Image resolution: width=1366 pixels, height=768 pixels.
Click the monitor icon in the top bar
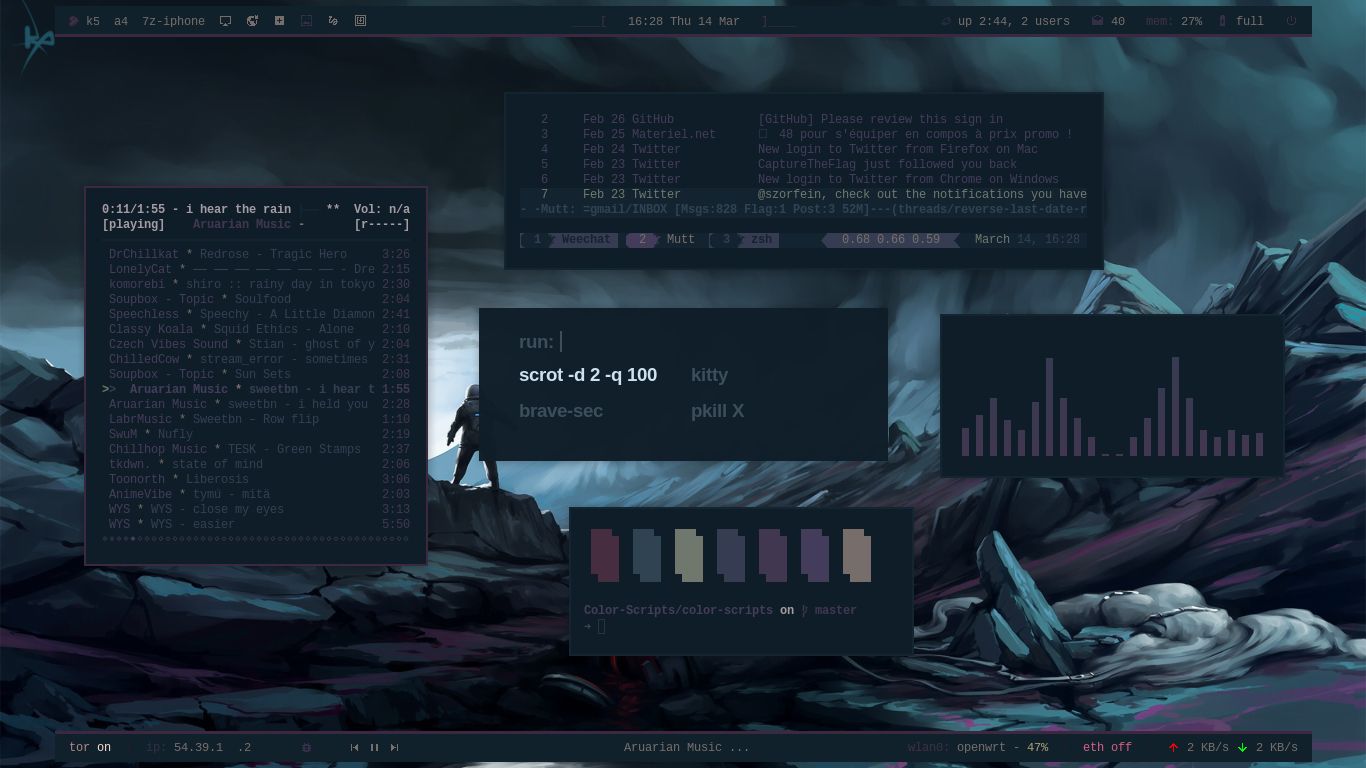pos(225,21)
